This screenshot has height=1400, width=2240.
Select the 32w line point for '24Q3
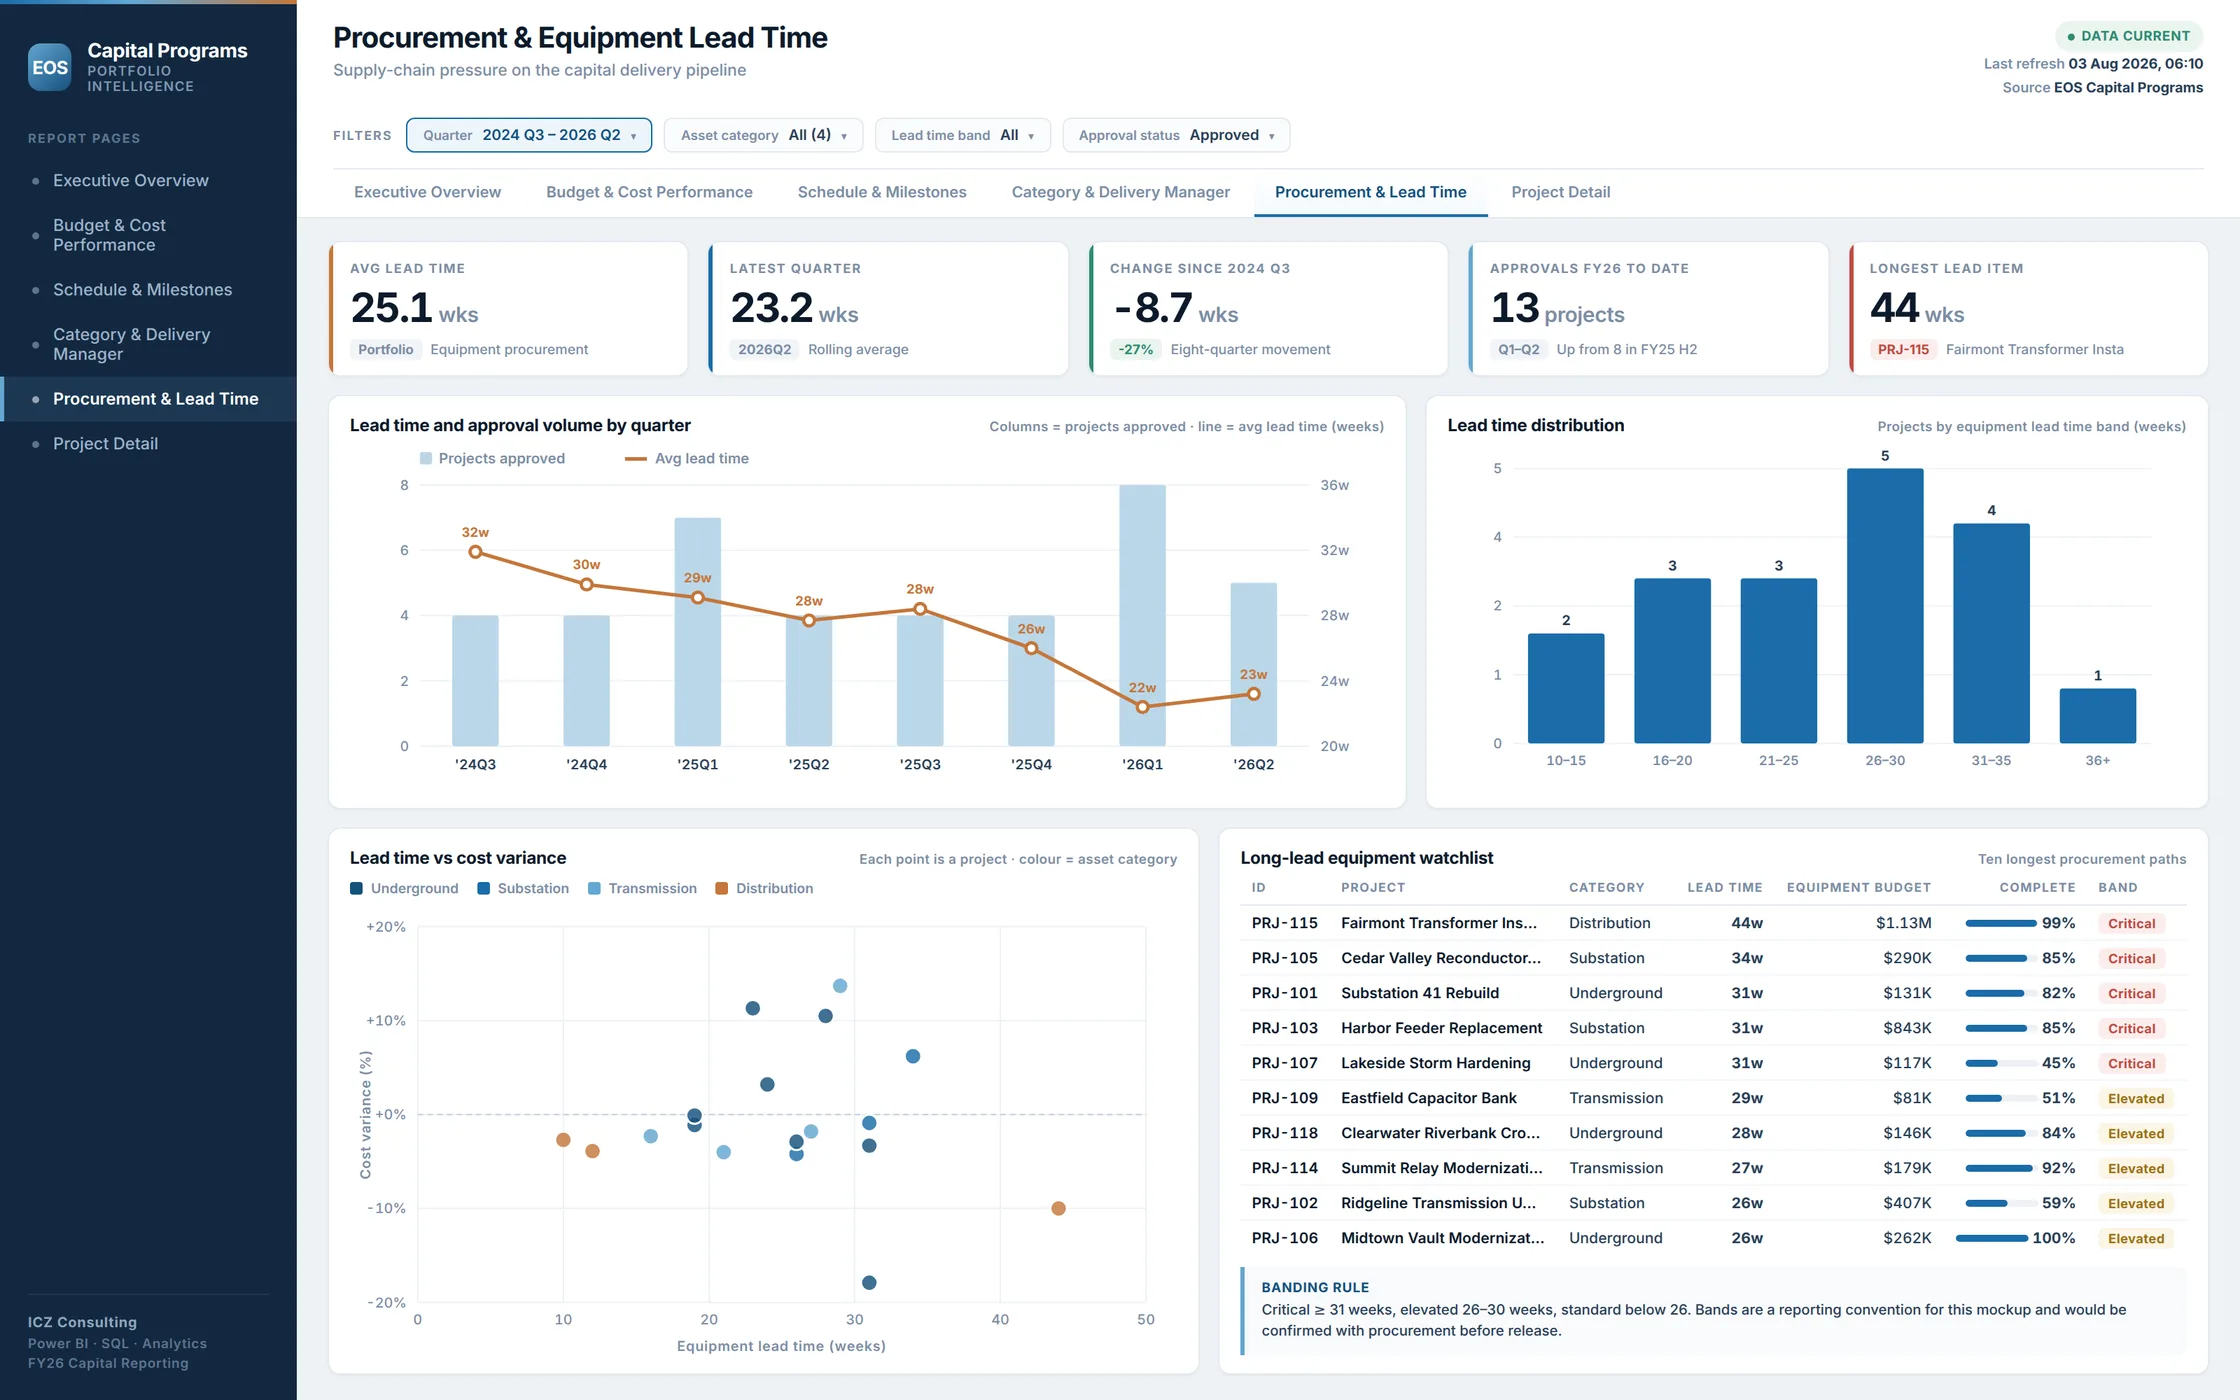click(x=475, y=551)
